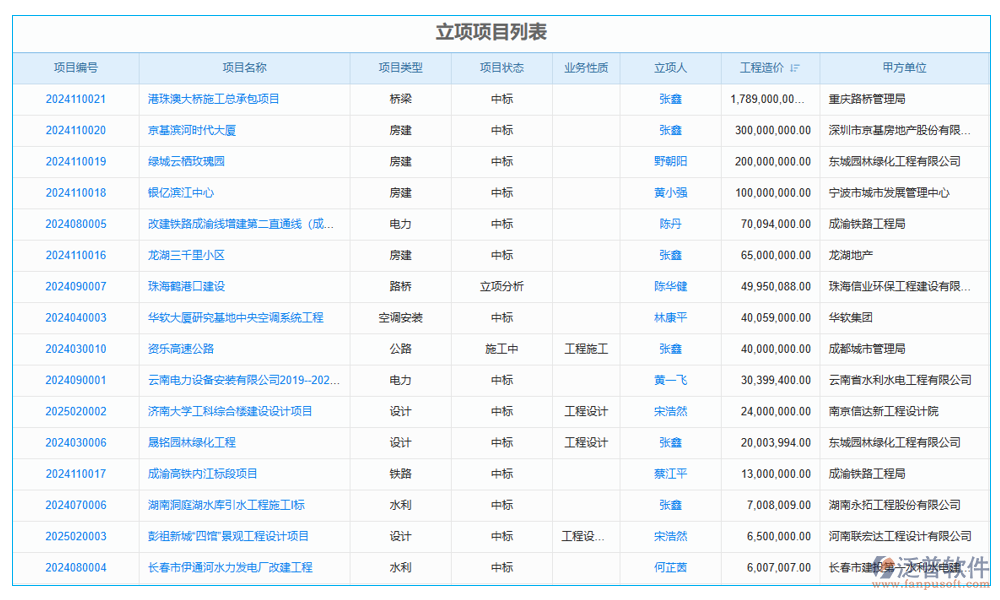1000x600 pixels.
Task: Sort by the 项目编号 column header
Action: tap(75, 68)
